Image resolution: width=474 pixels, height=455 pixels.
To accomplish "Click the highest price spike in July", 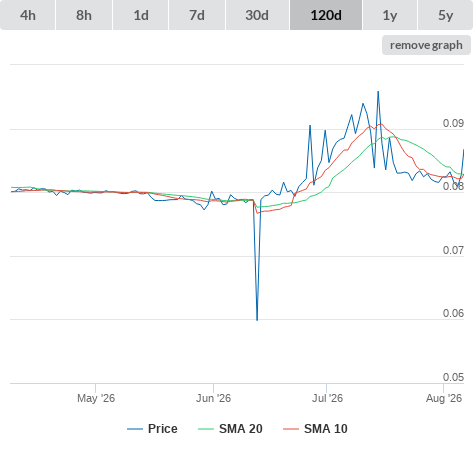I will tap(378, 91).
